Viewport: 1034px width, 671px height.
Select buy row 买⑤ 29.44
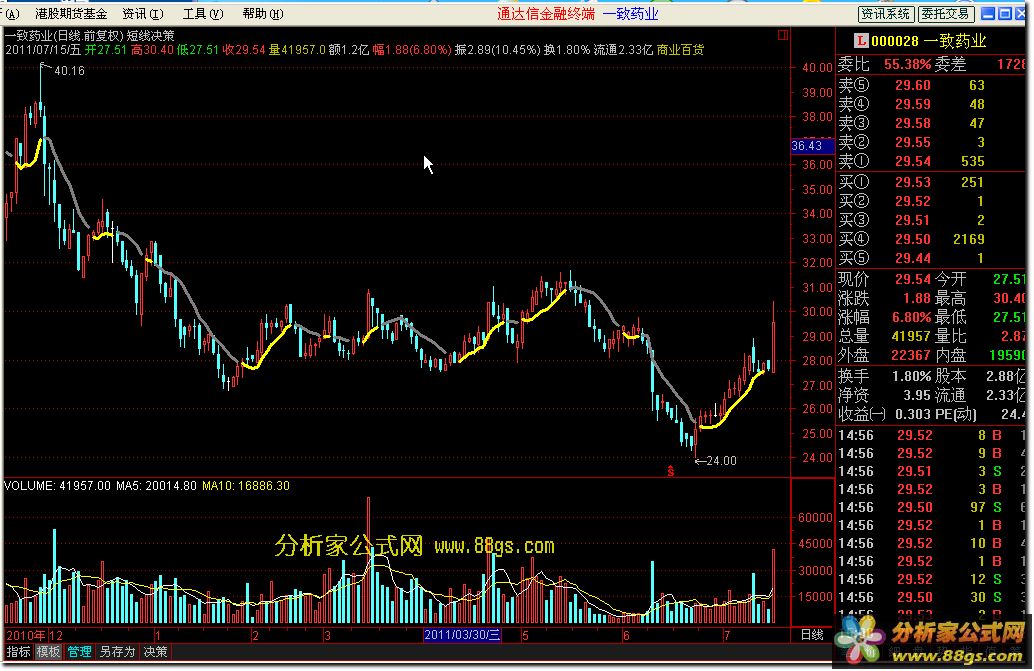(x=931, y=258)
